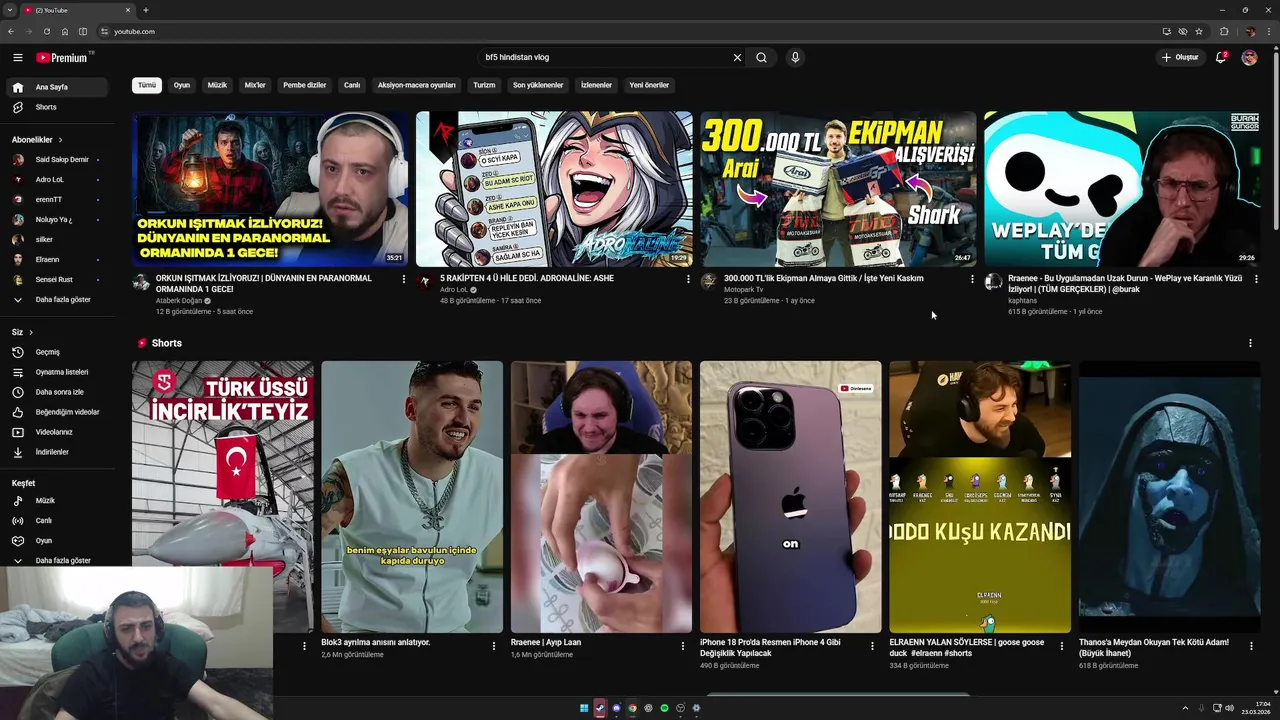The height and width of the screenshot is (720, 1280).
Task: Click the Oluştur create button
Action: point(1179,57)
